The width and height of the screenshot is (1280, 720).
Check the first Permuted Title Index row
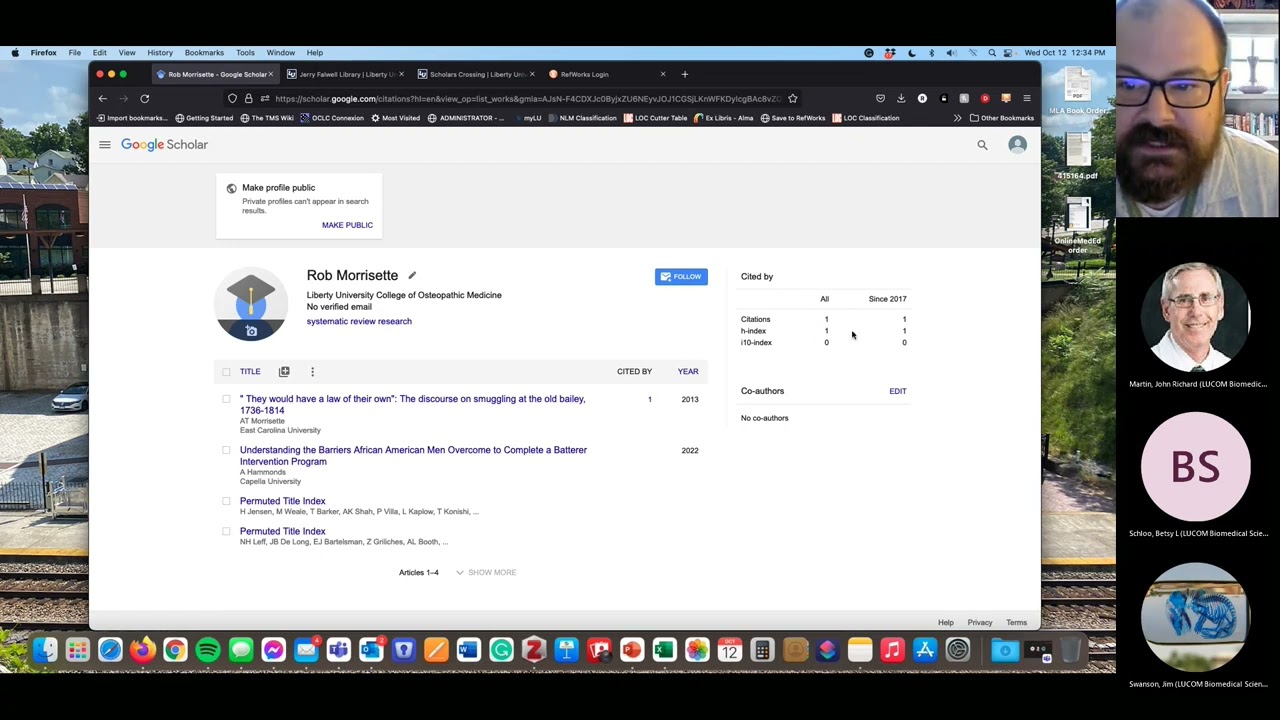click(x=226, y=501)
